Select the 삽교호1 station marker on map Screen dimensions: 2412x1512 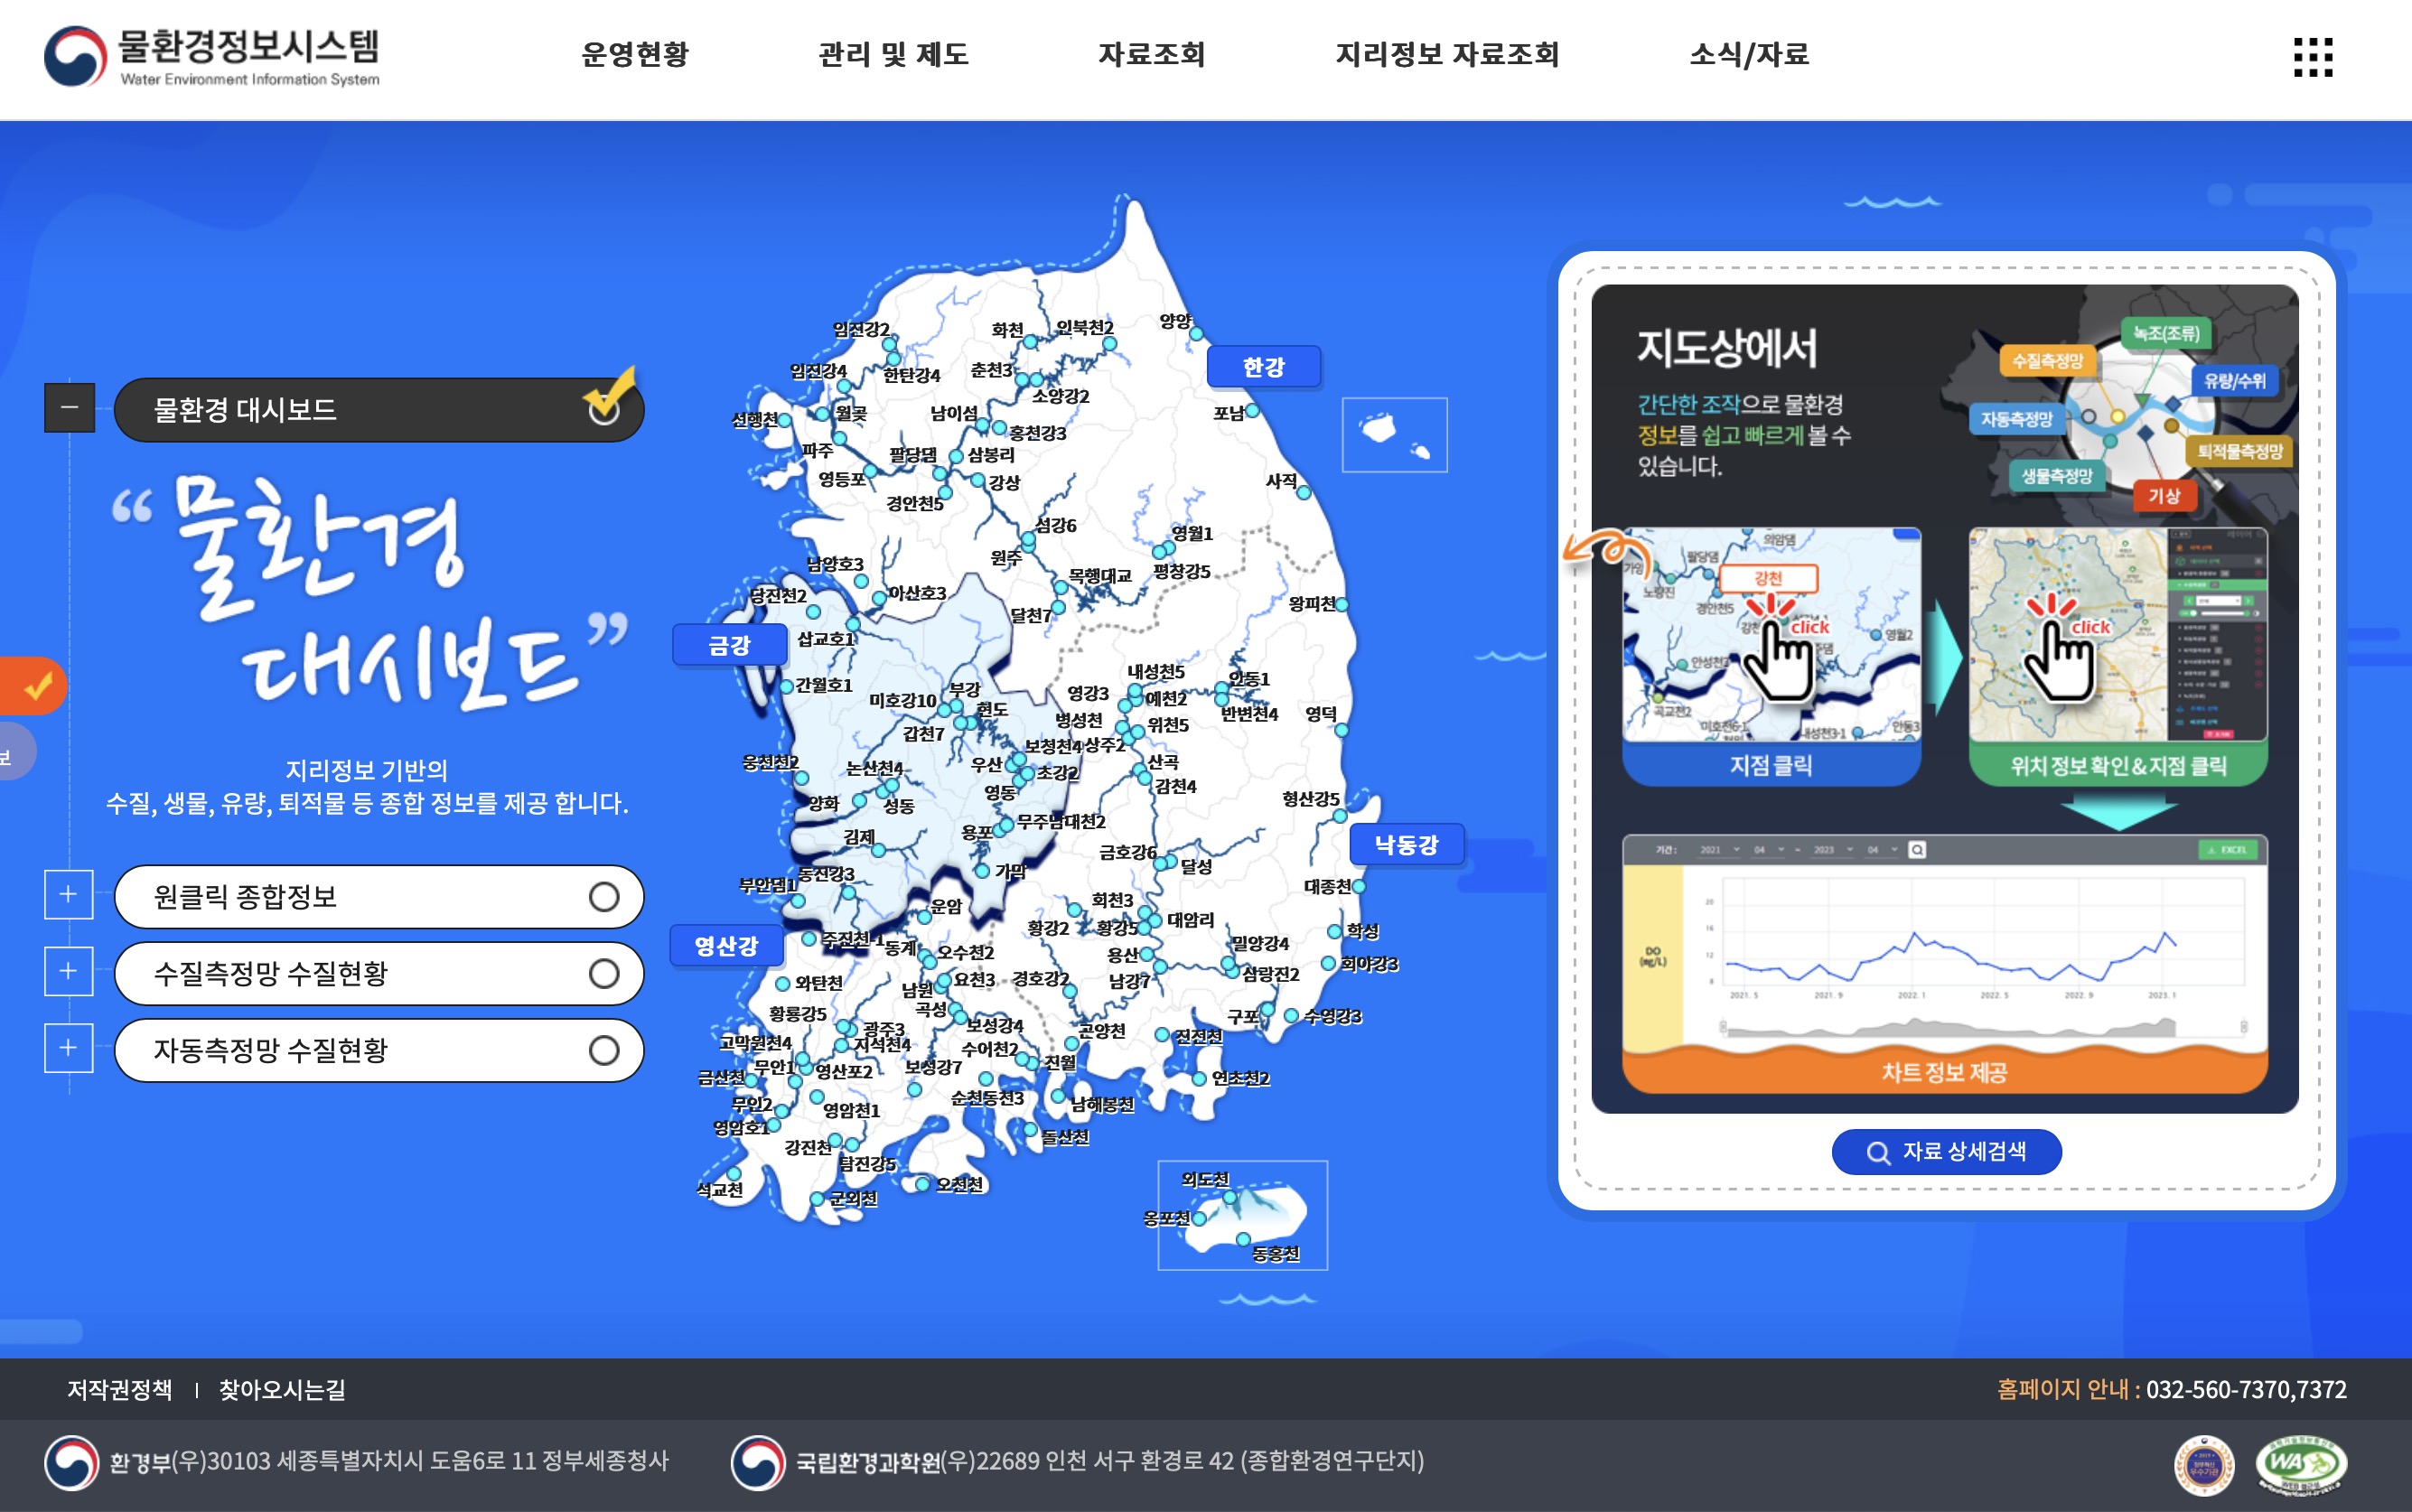tap(853, 624)
